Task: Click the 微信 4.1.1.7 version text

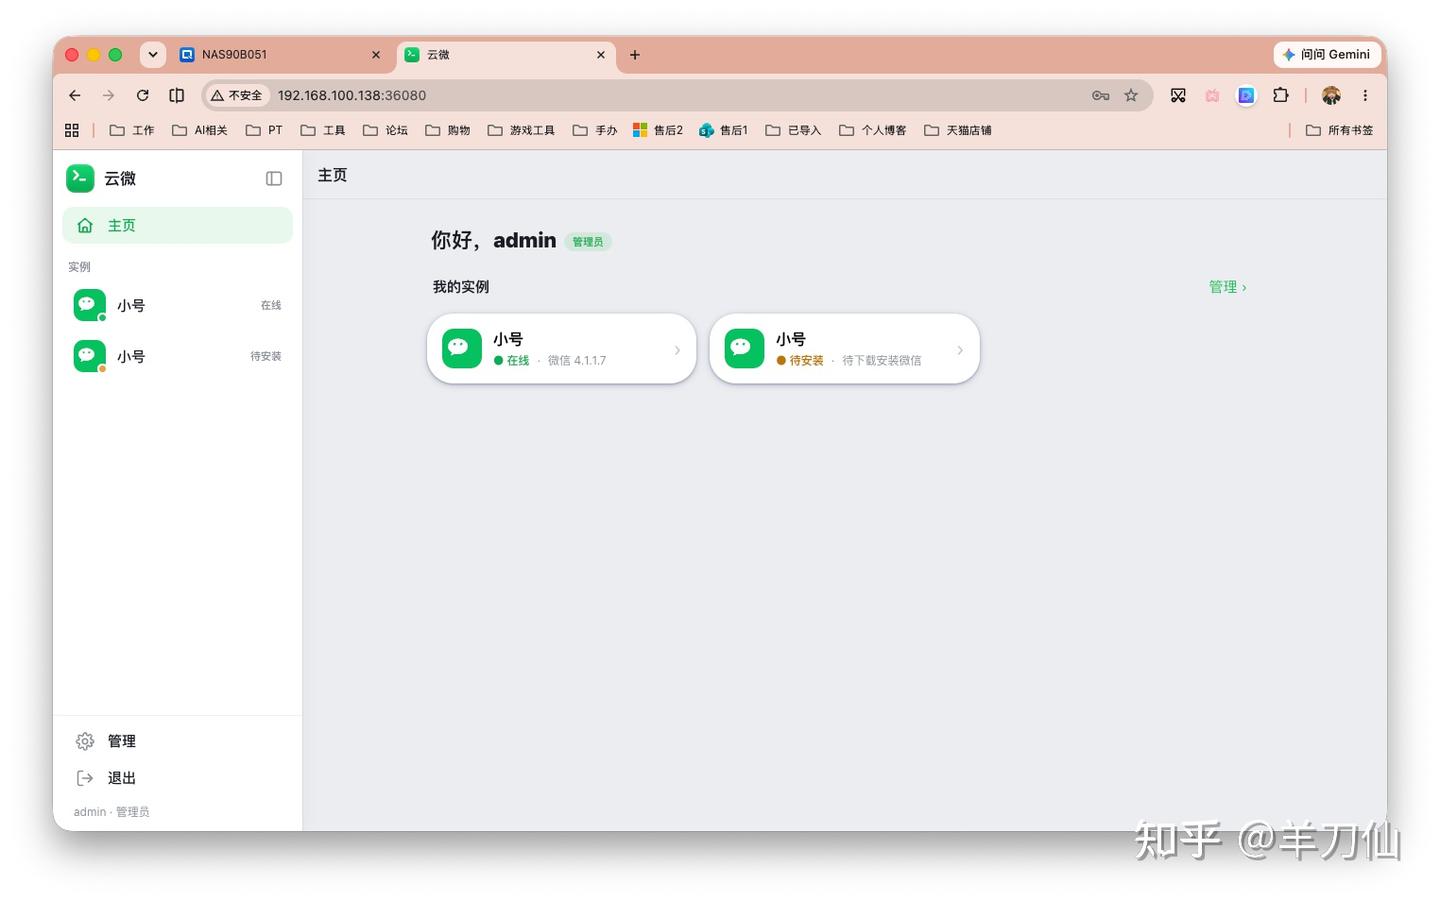Action: 577,361
